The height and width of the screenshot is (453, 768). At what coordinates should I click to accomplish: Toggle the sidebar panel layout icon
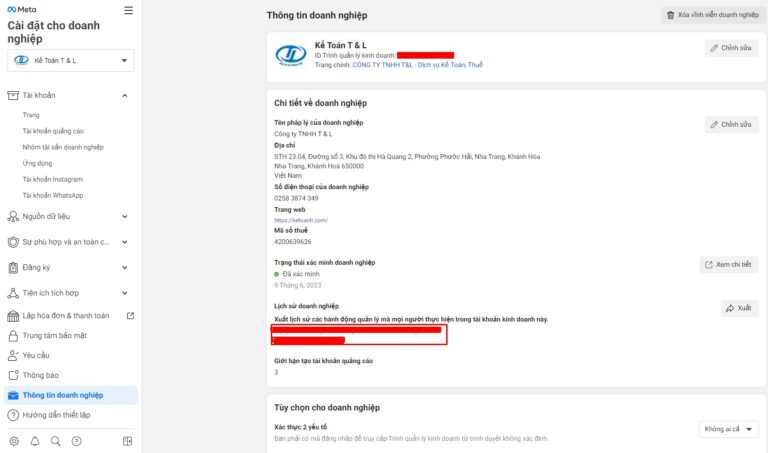(x=127, y=441)
